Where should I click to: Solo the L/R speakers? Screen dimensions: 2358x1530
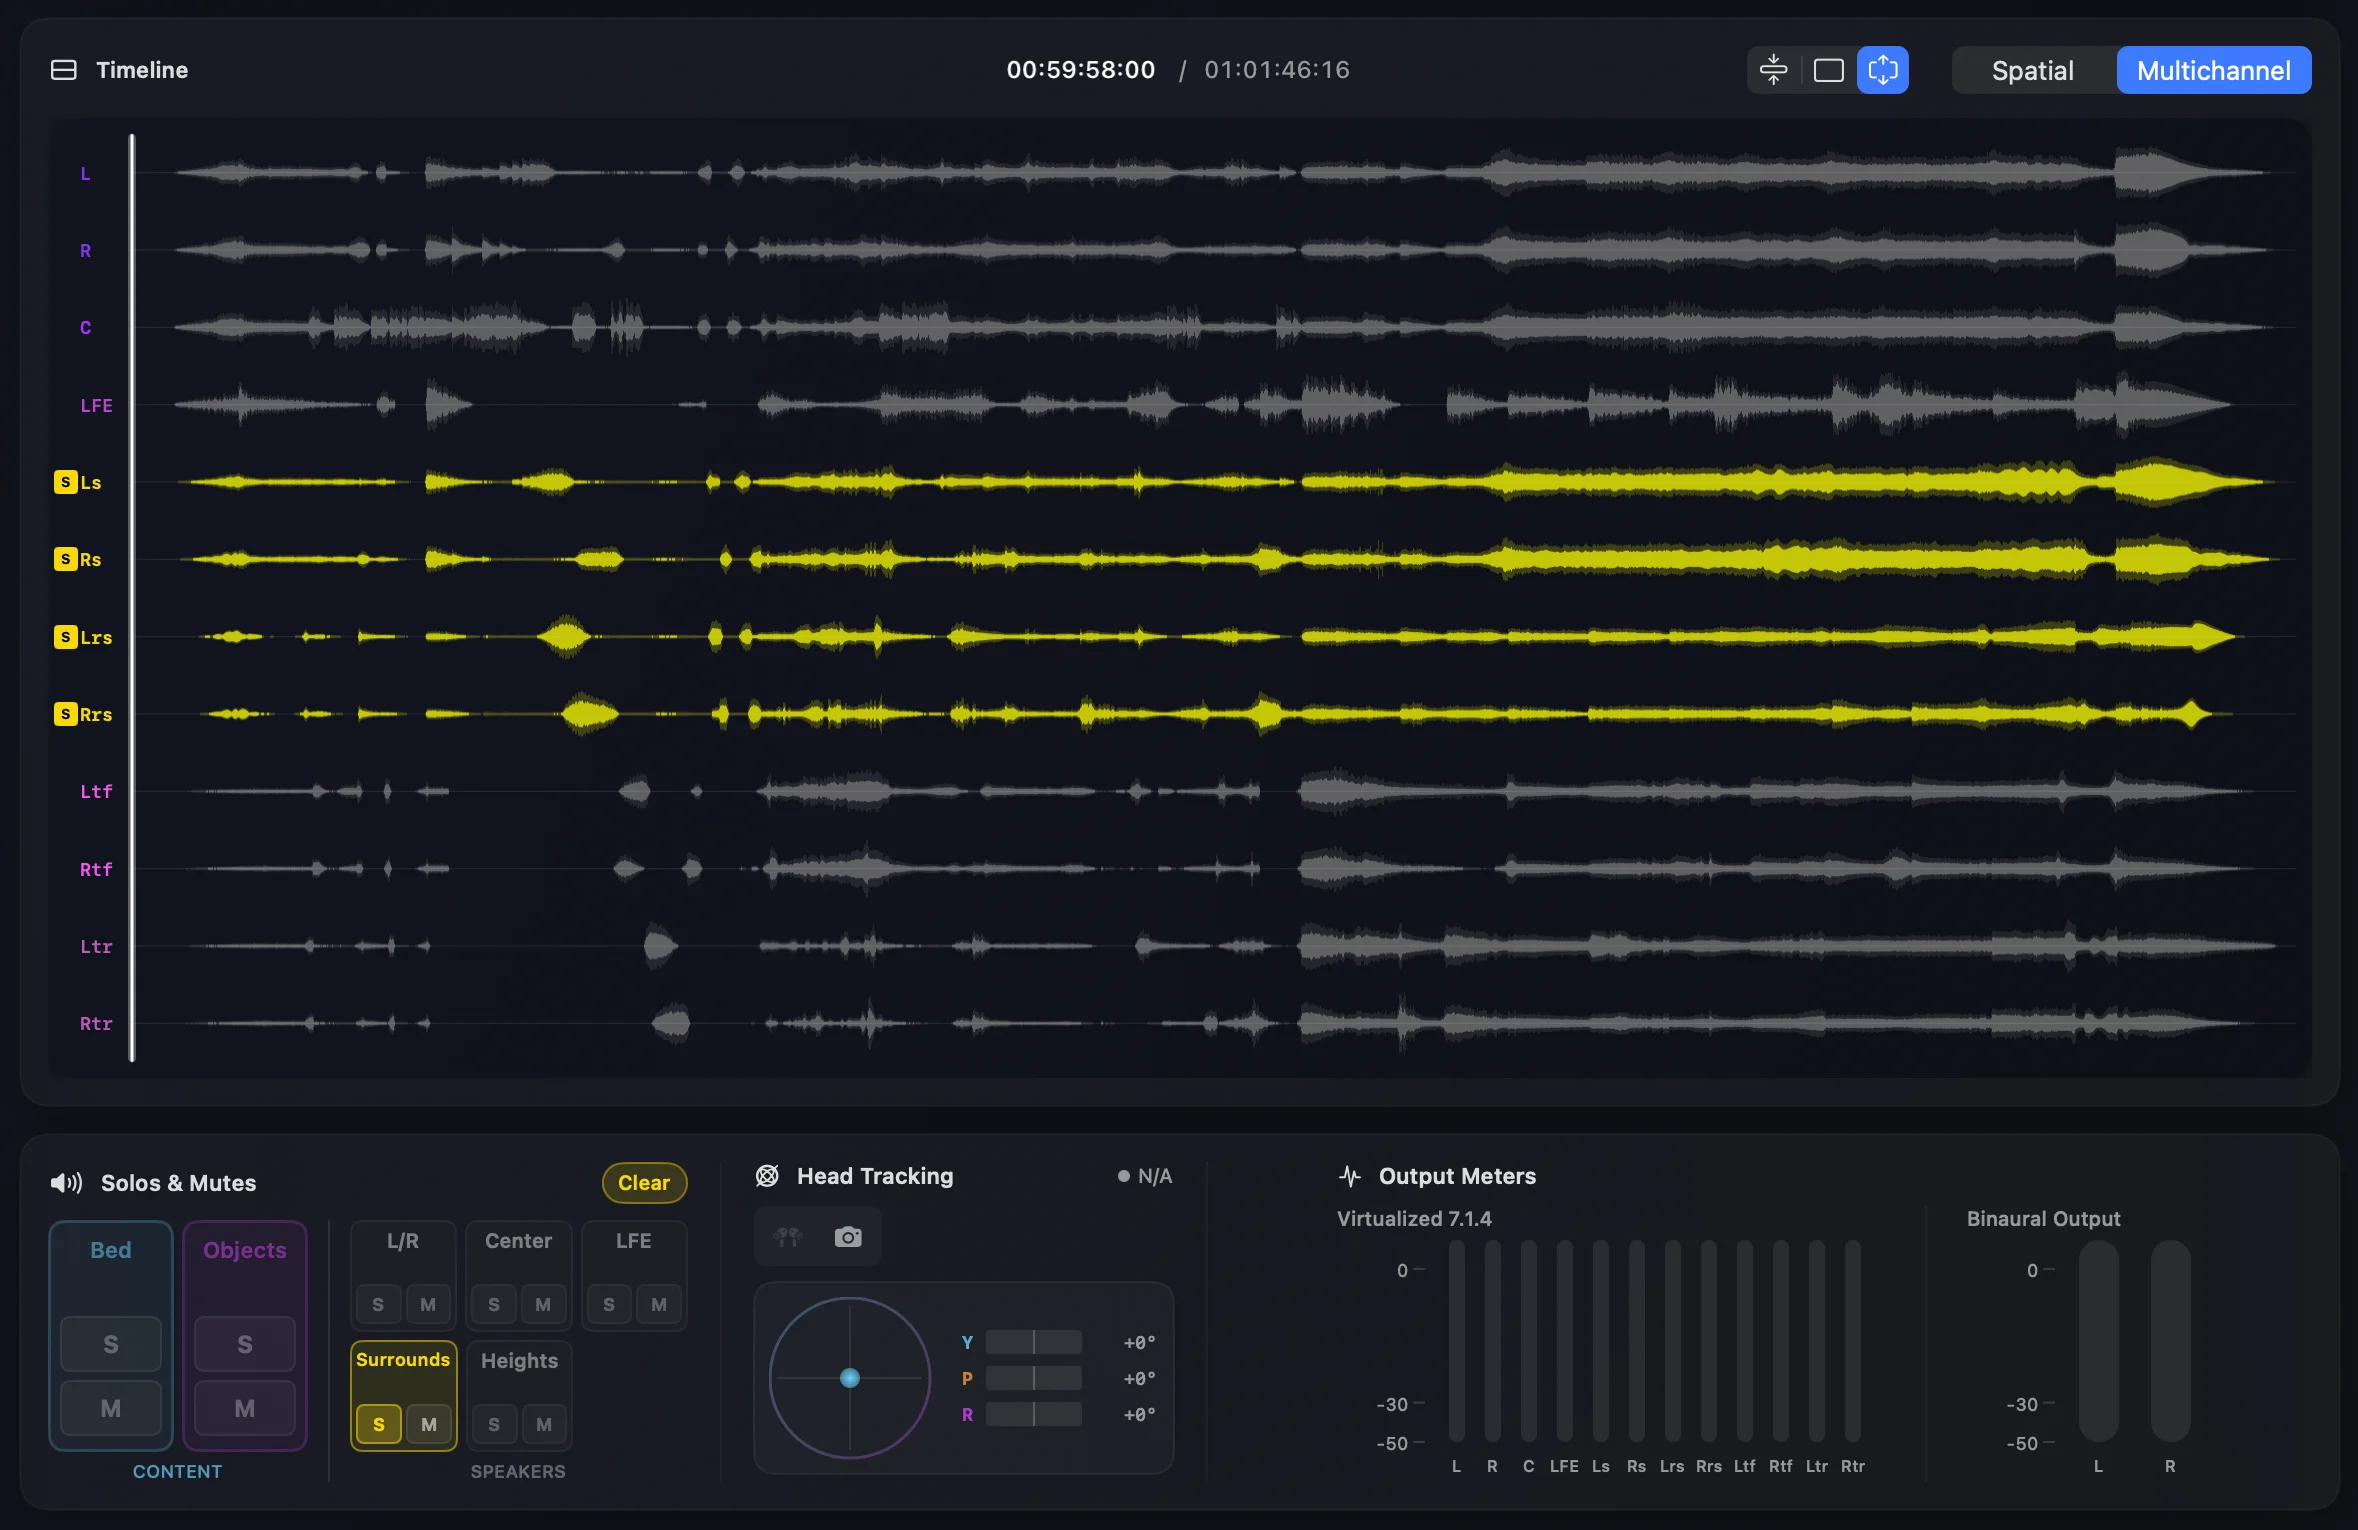(x=377, y=1304)
